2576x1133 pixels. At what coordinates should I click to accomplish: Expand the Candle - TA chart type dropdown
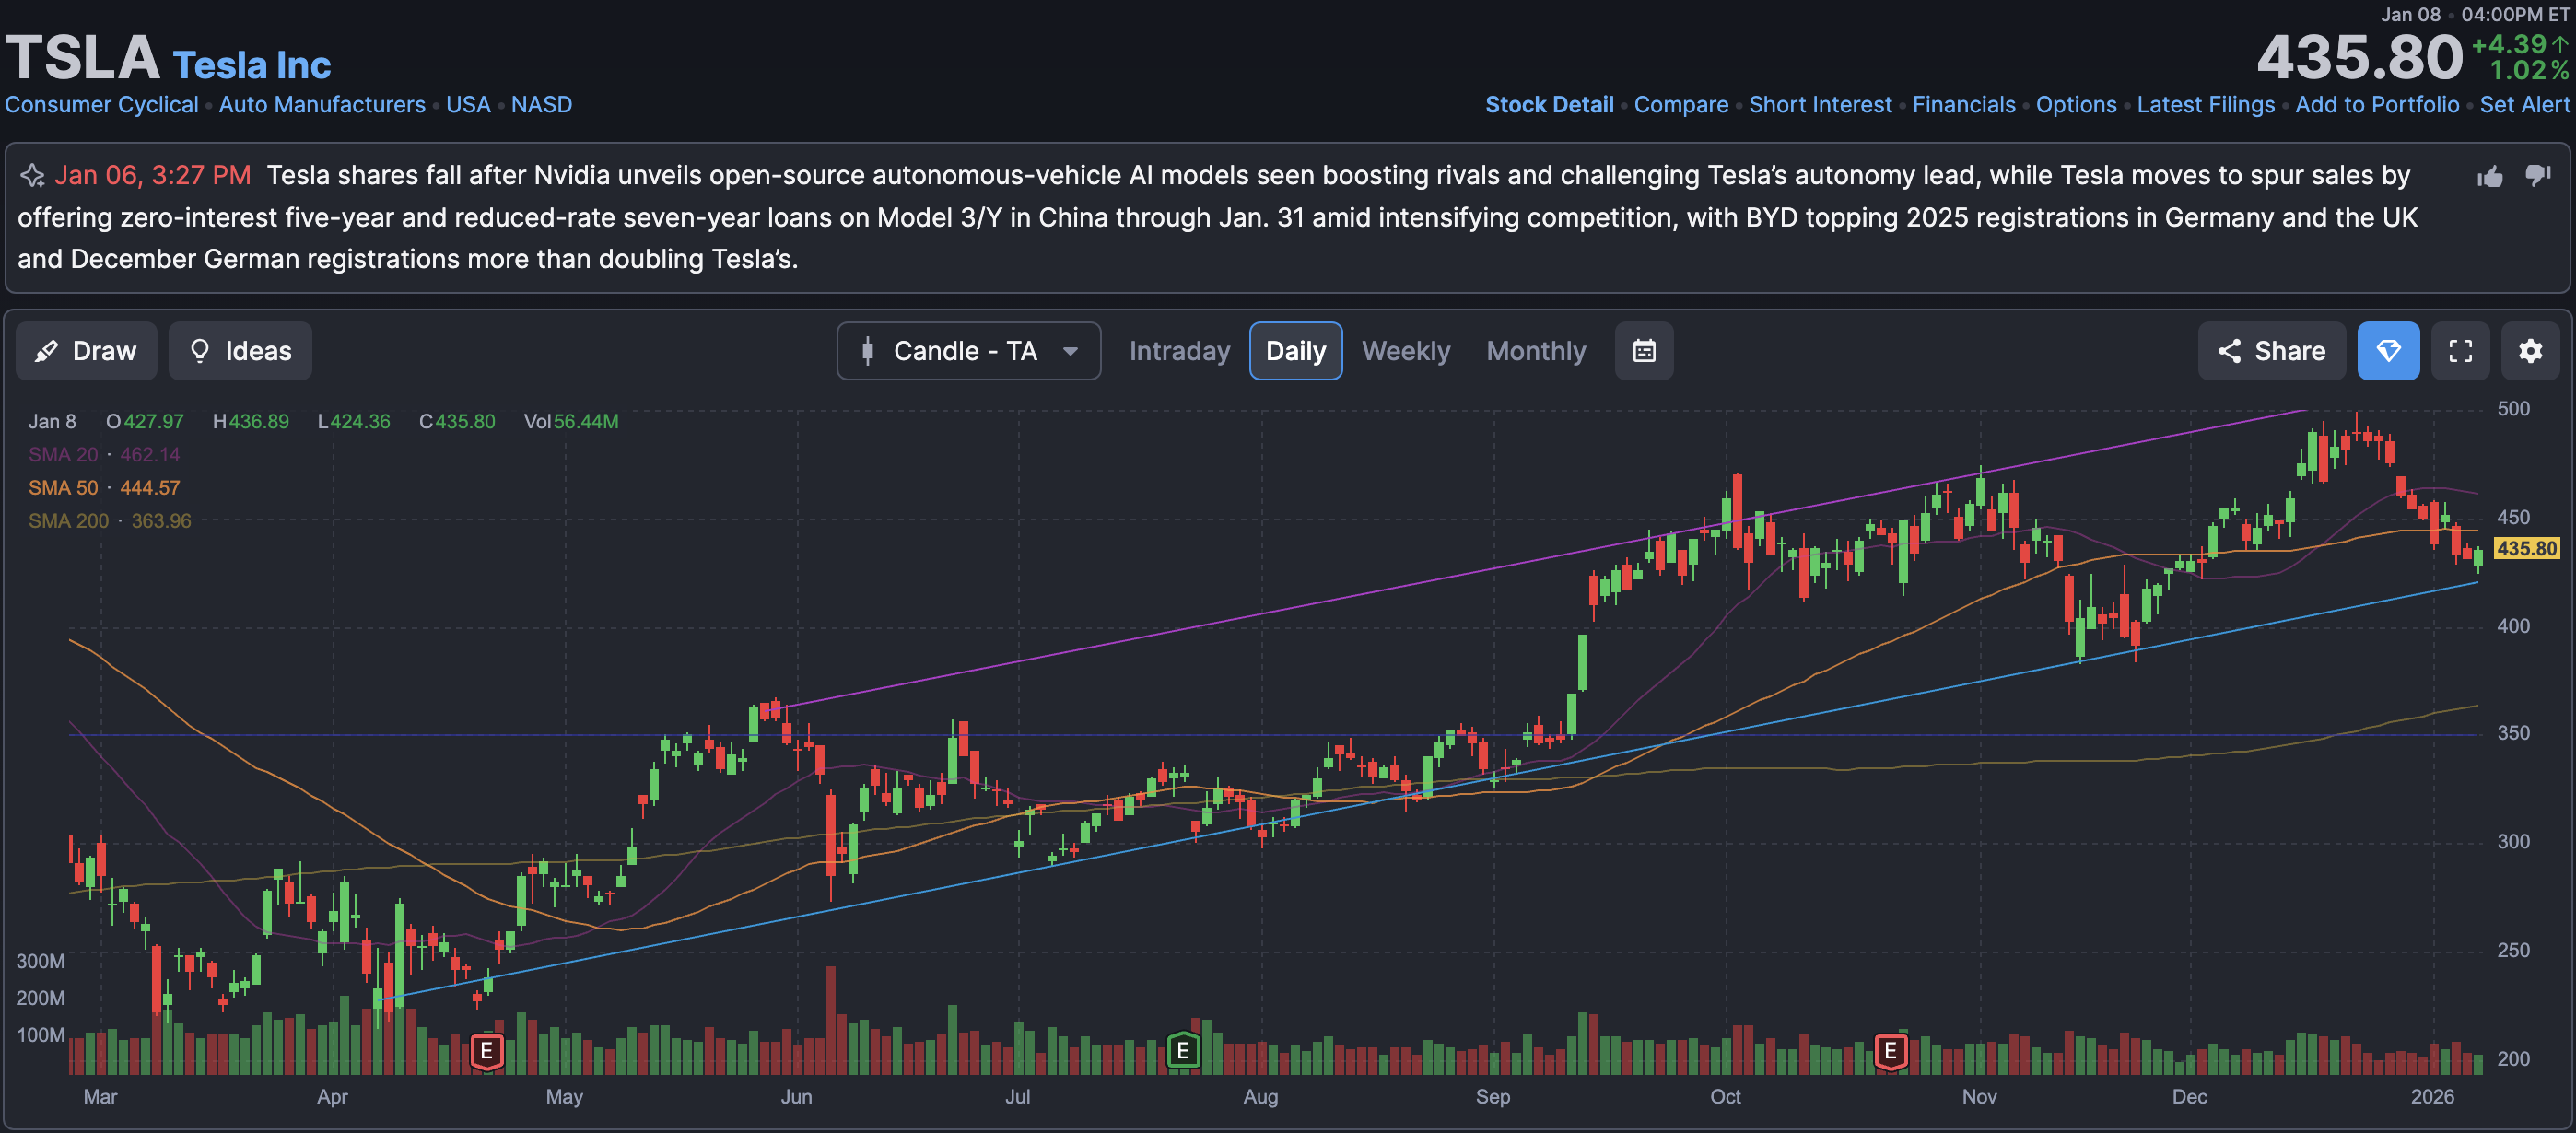968,351
